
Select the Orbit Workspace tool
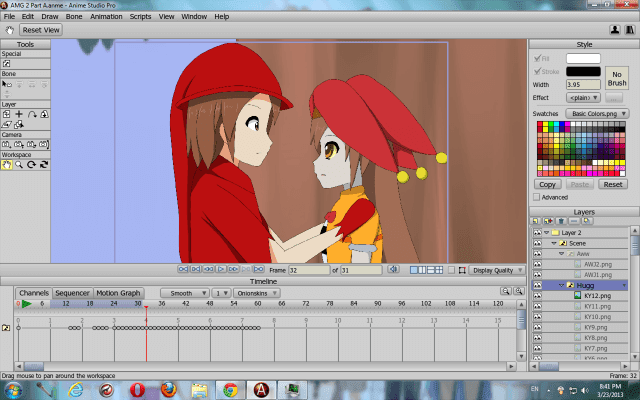(x=44, y=165)
